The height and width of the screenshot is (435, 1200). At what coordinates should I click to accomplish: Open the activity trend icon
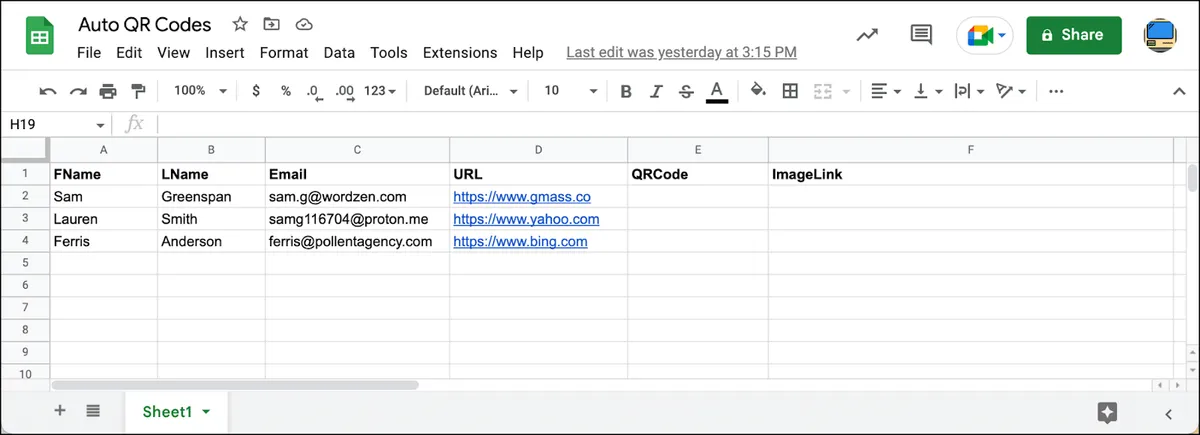[868, 35]
